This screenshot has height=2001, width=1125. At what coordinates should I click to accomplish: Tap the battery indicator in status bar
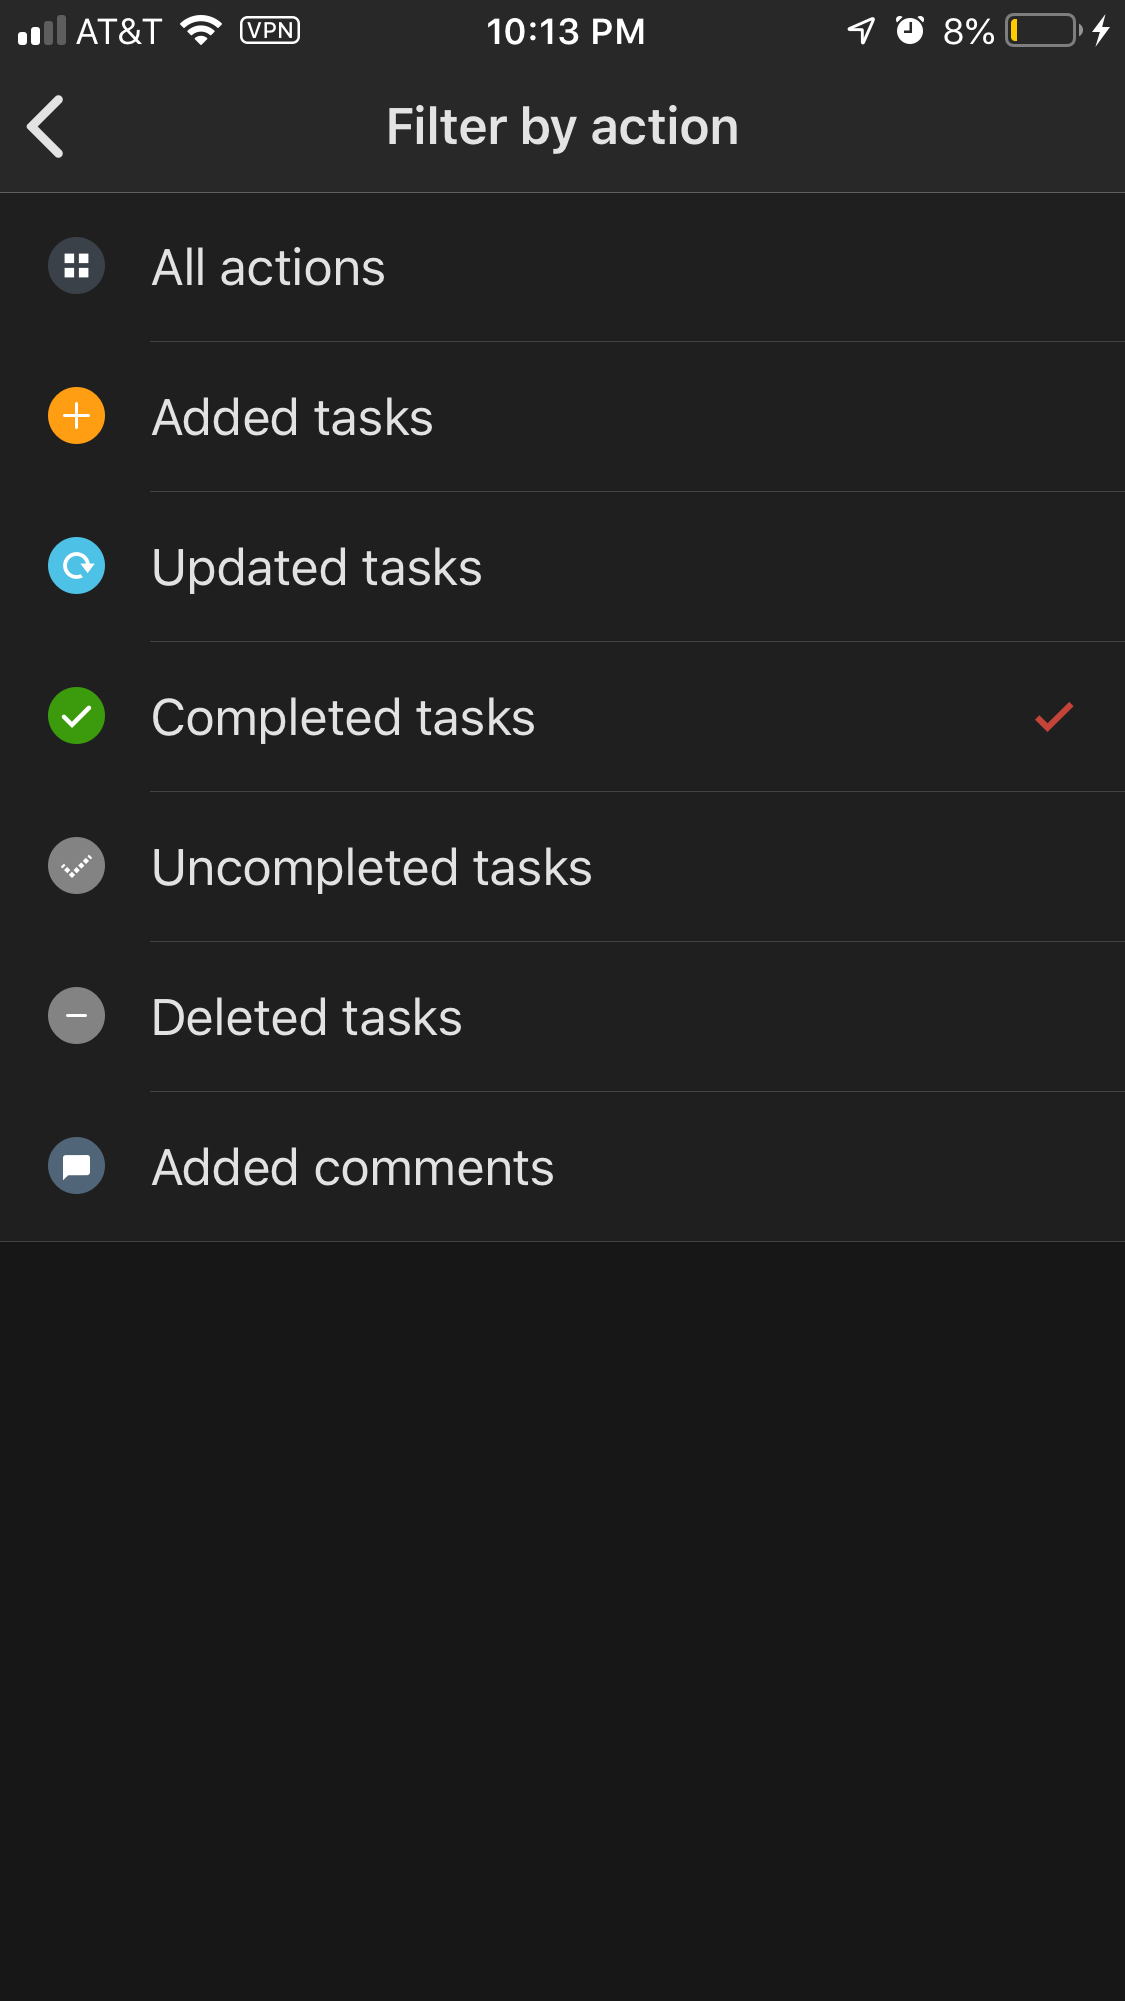click(x=1044, y=31)
